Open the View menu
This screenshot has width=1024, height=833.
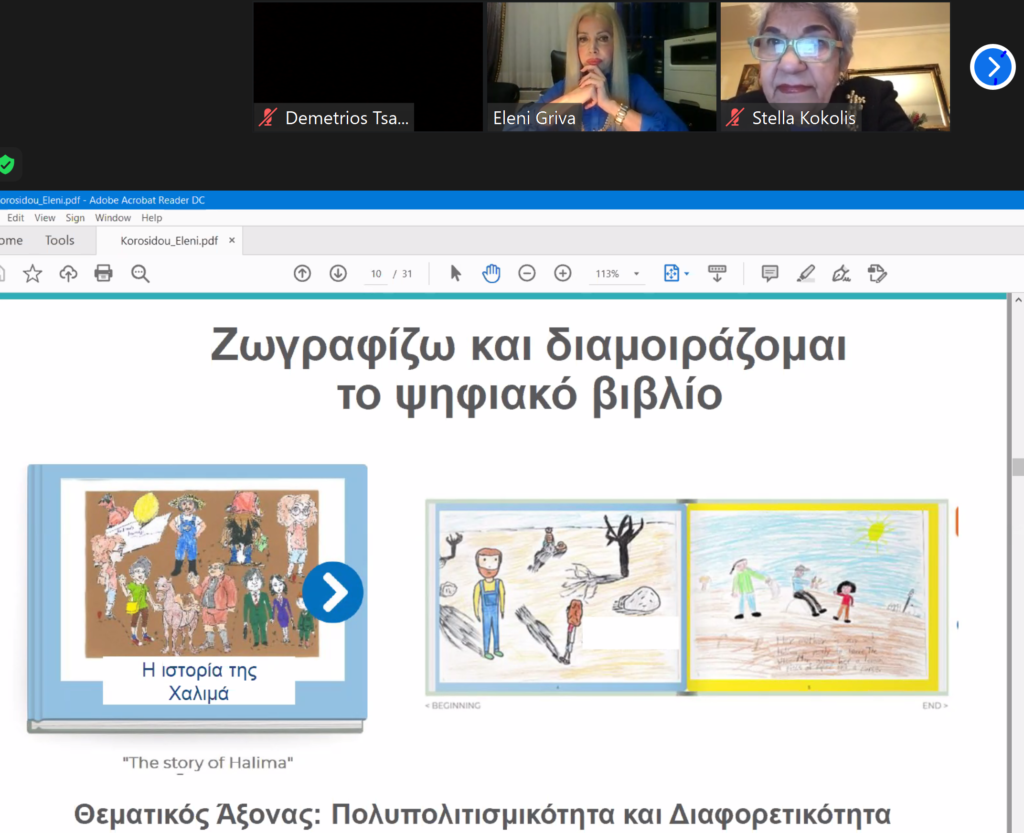click(45, 218)
